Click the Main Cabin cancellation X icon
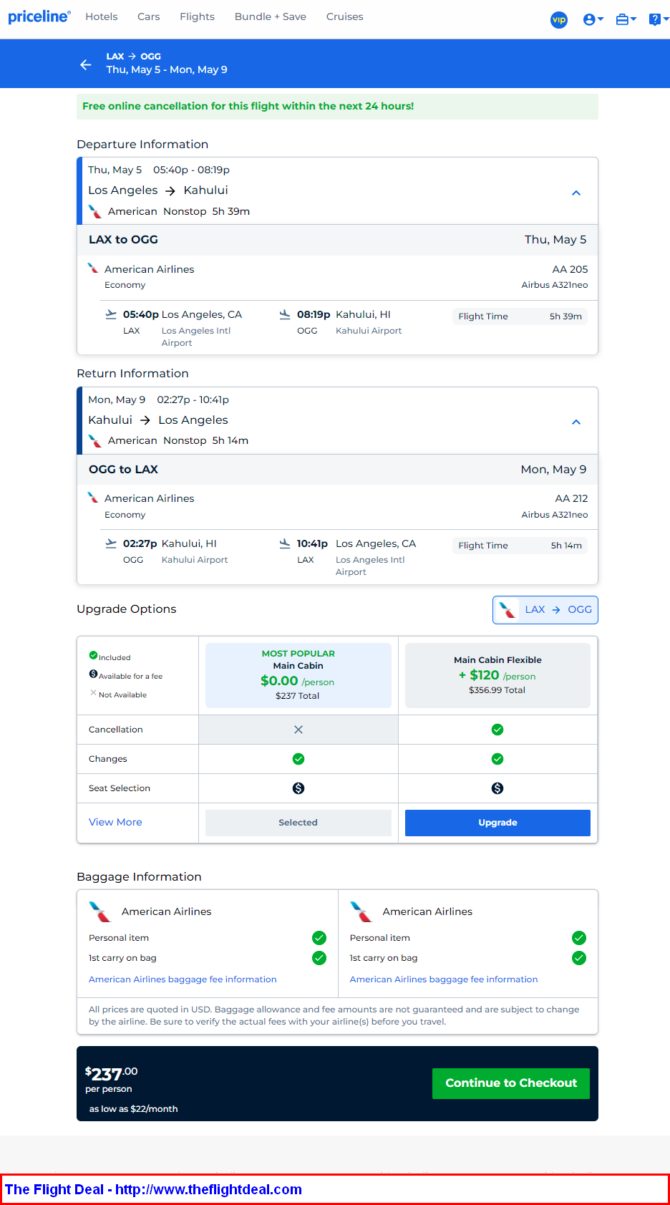This screenshot has width=670, height=1205. pyautogui.click(x=298, y=730)
